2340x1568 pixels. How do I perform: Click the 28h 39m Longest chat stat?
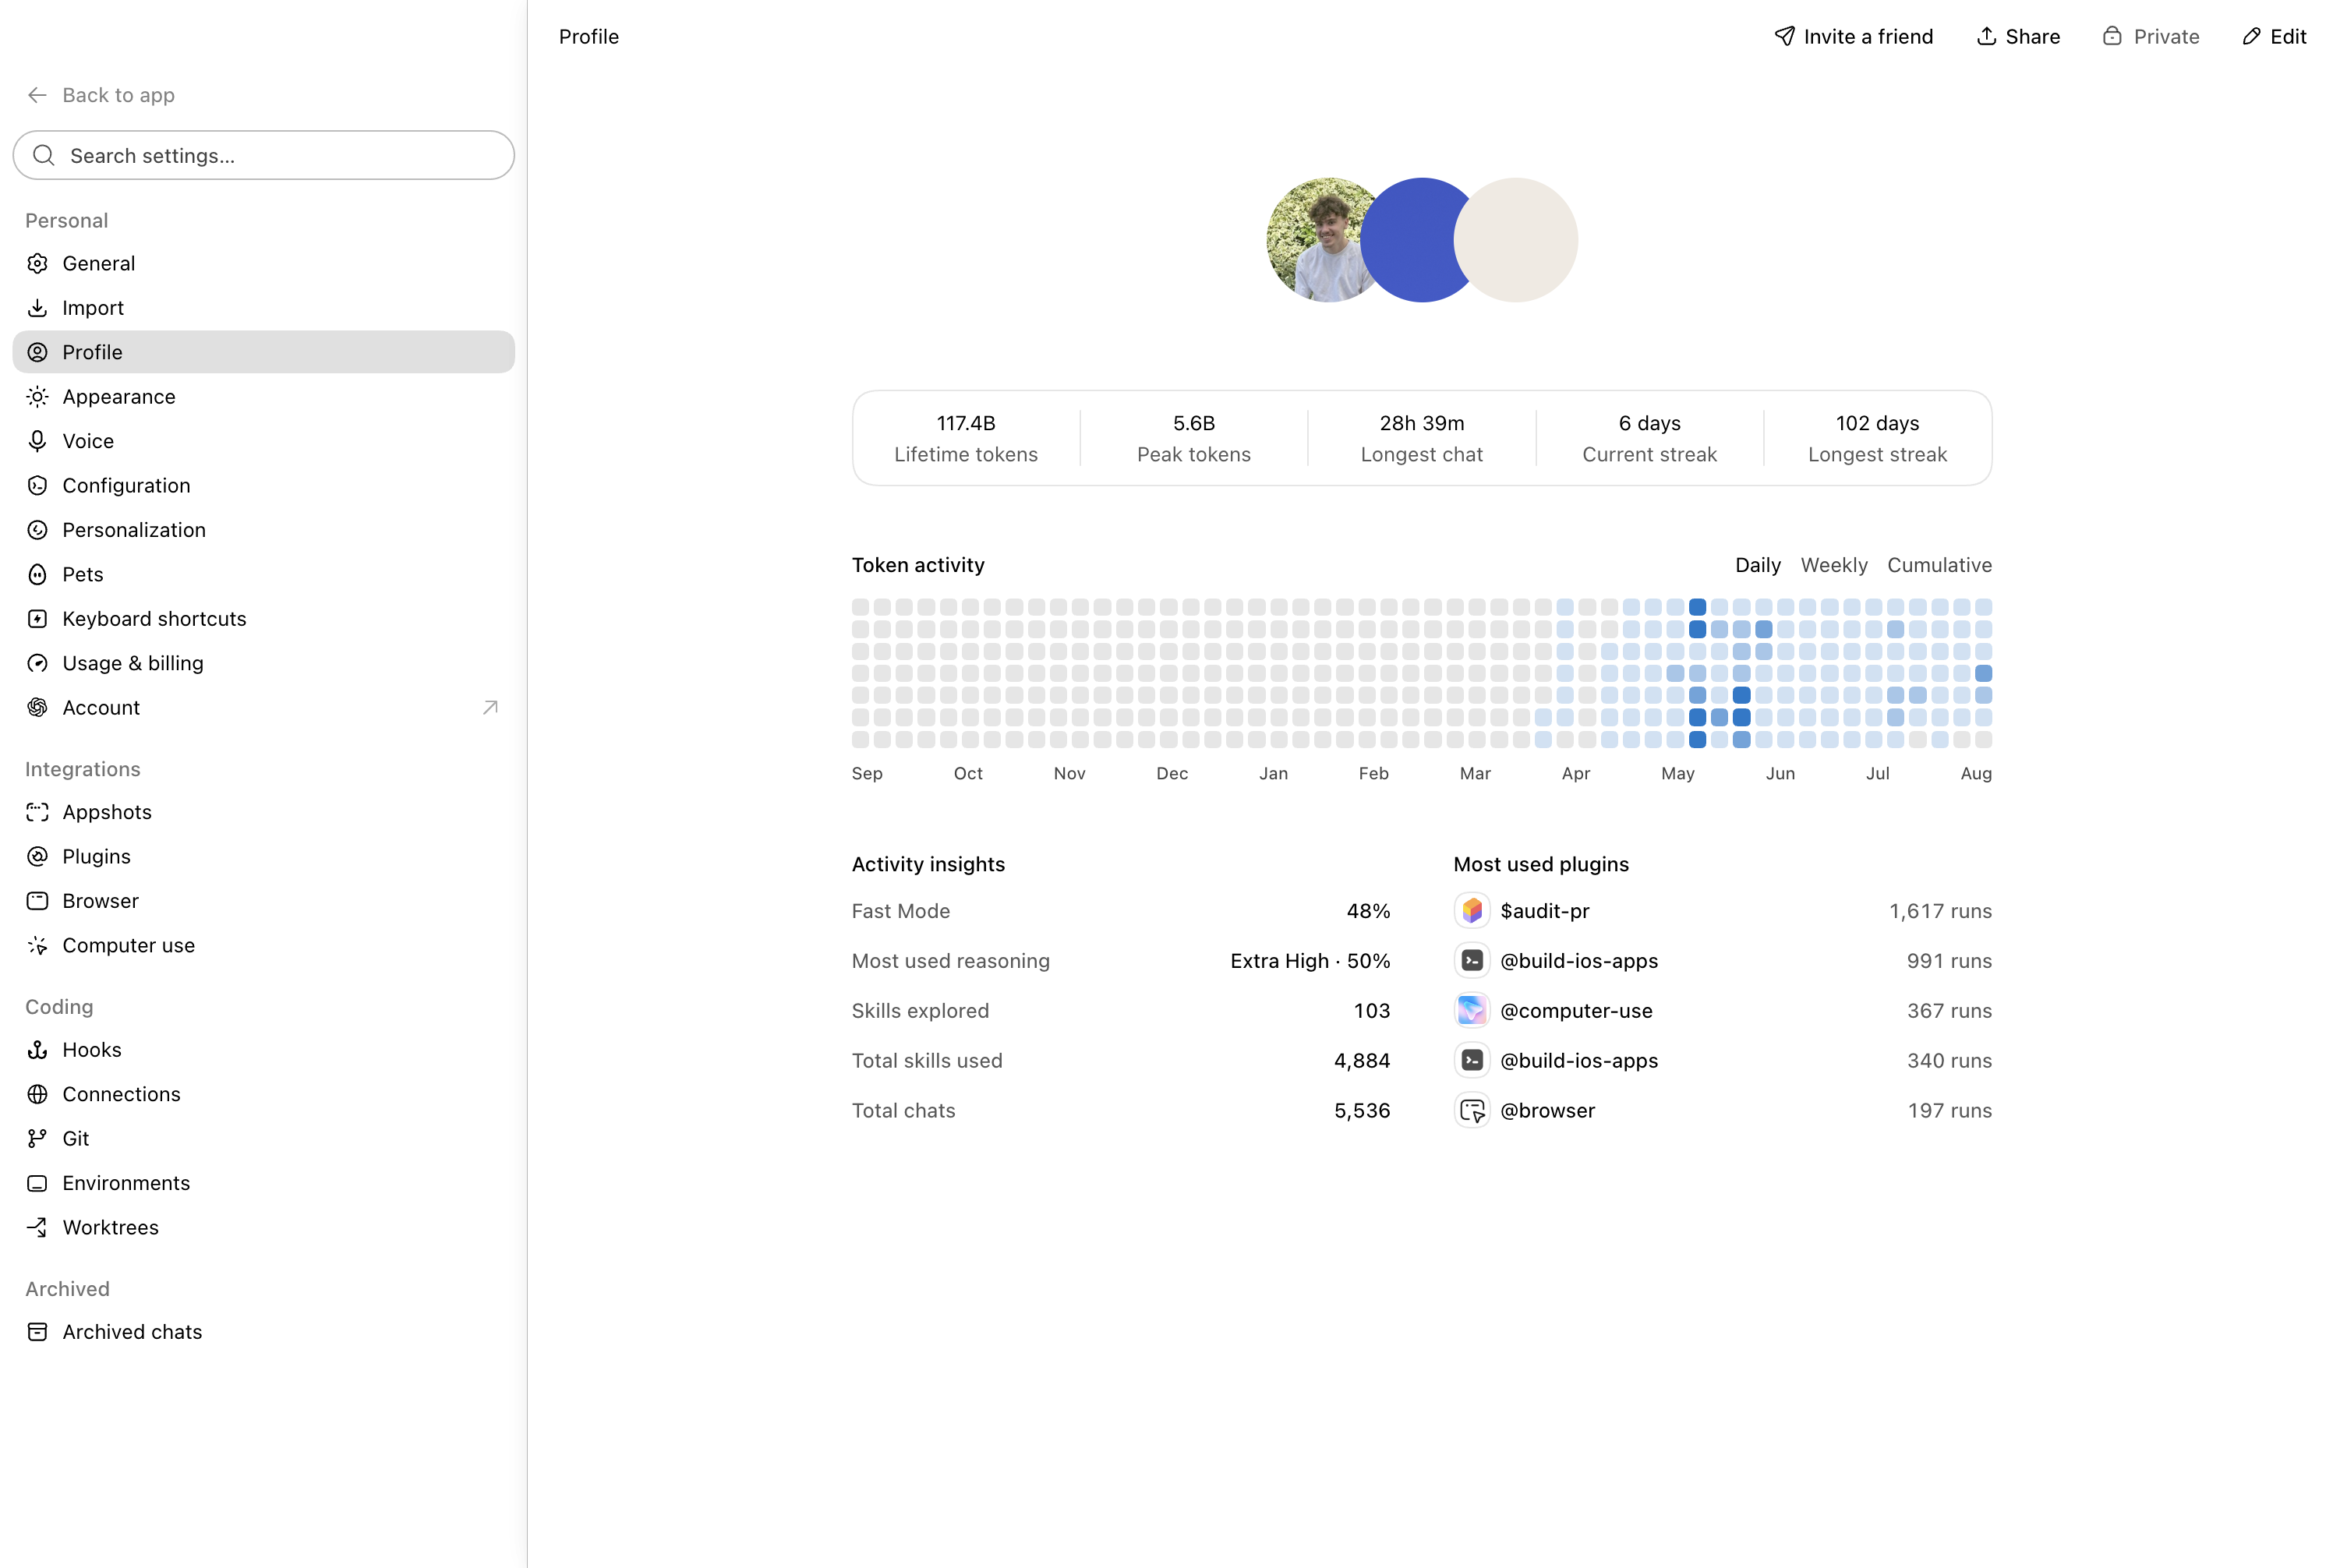(x=1422, y=438)
